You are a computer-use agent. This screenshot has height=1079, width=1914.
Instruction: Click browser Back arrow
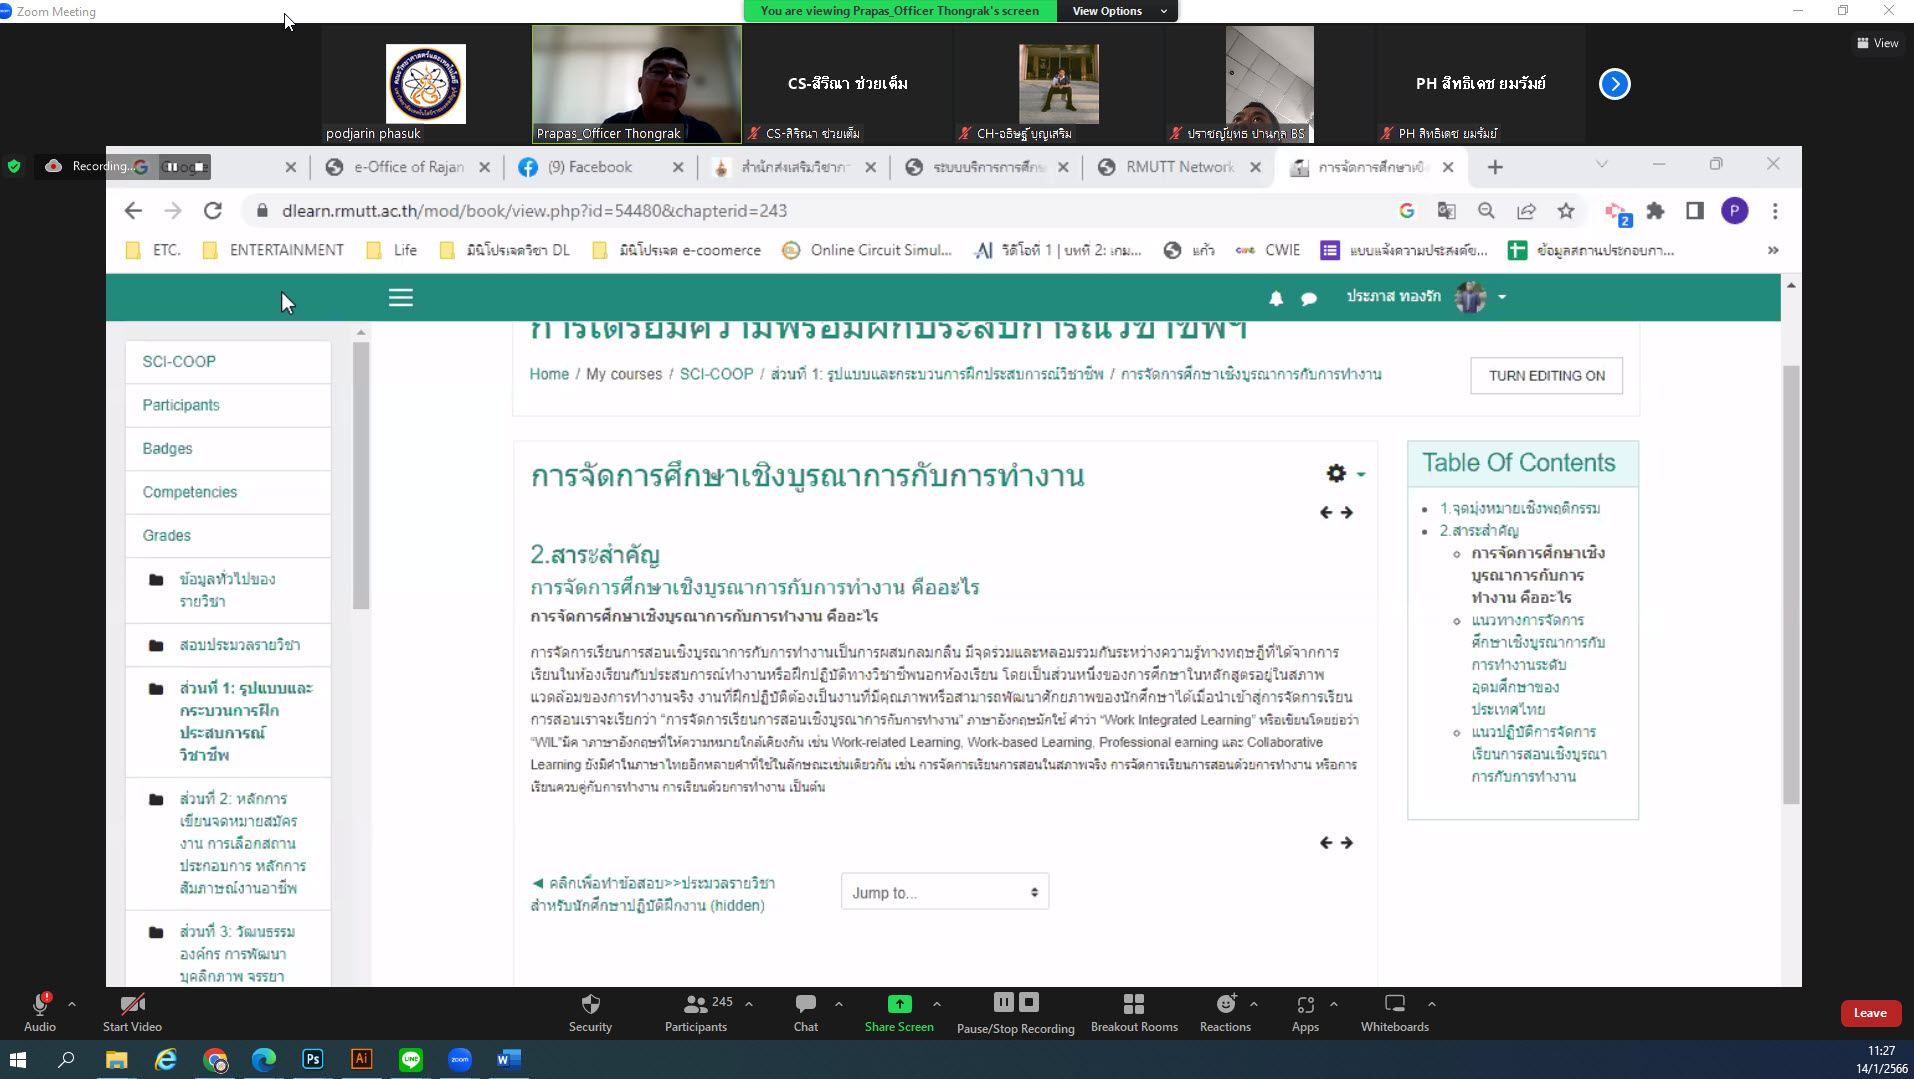[x=133, y=211]
